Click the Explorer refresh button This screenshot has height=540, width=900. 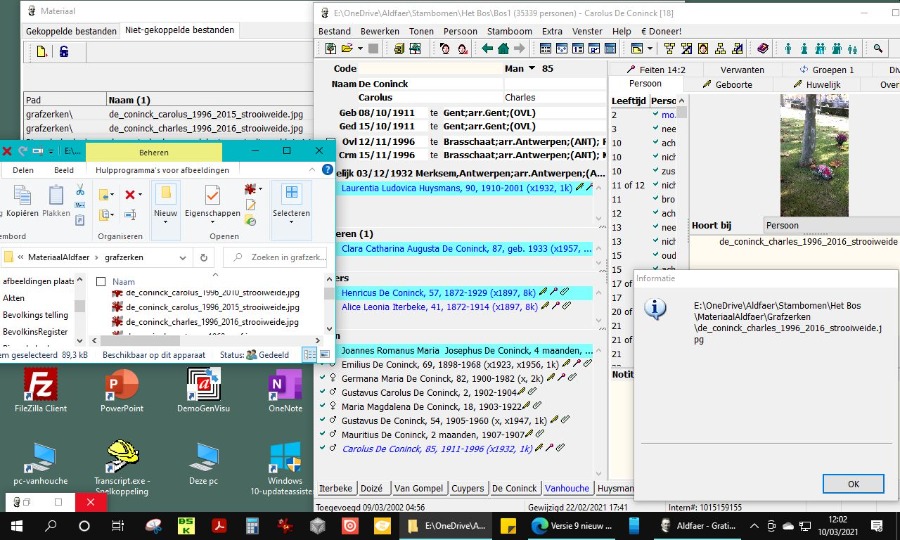204,257
